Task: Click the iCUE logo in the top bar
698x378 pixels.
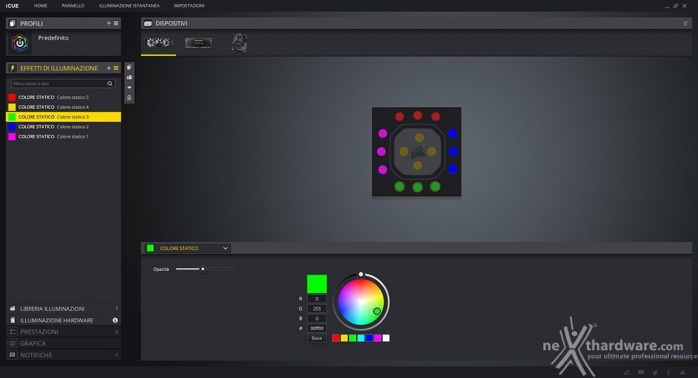Action: tap(12, 6)
